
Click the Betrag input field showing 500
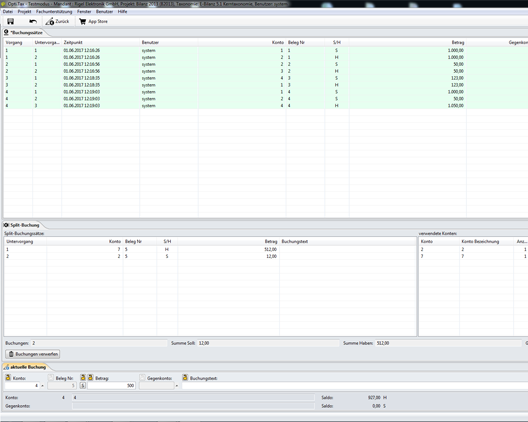(x=111, y=386)
